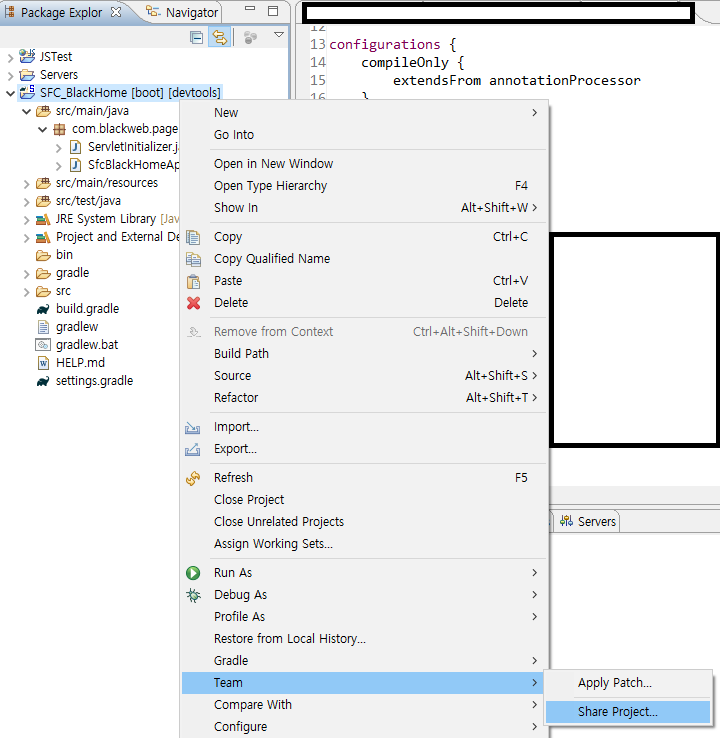Toggle Link with Editor button
The height and width of the screenshot is (738, 720).
pyautogui.click(x=219, y=37)
